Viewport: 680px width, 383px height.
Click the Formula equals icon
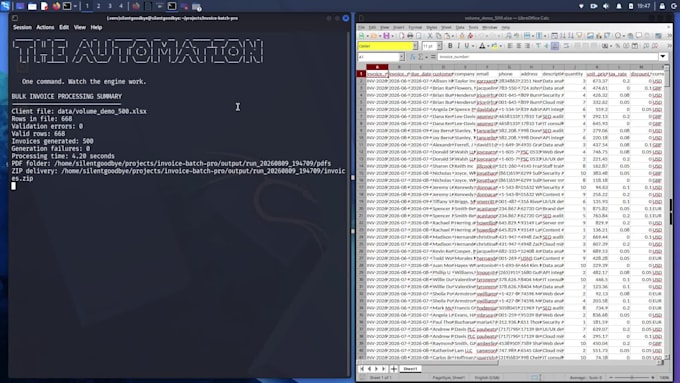tap(432, 57)
